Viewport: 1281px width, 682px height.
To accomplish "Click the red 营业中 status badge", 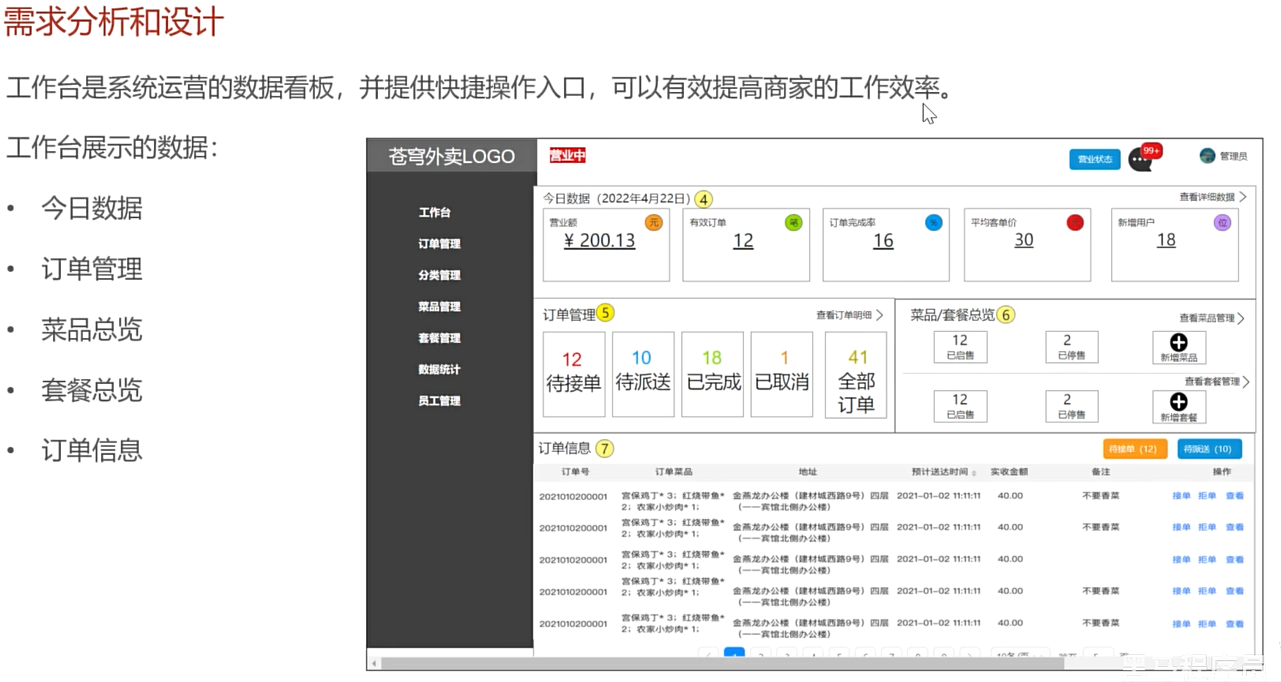I will (567, 155).
